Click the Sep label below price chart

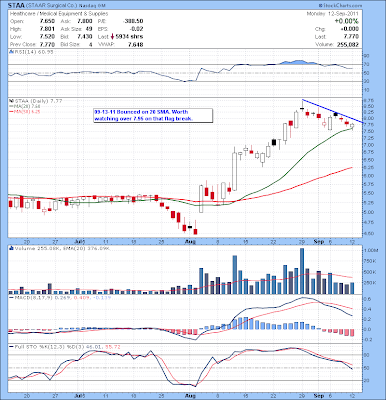[x=319, y=241]
